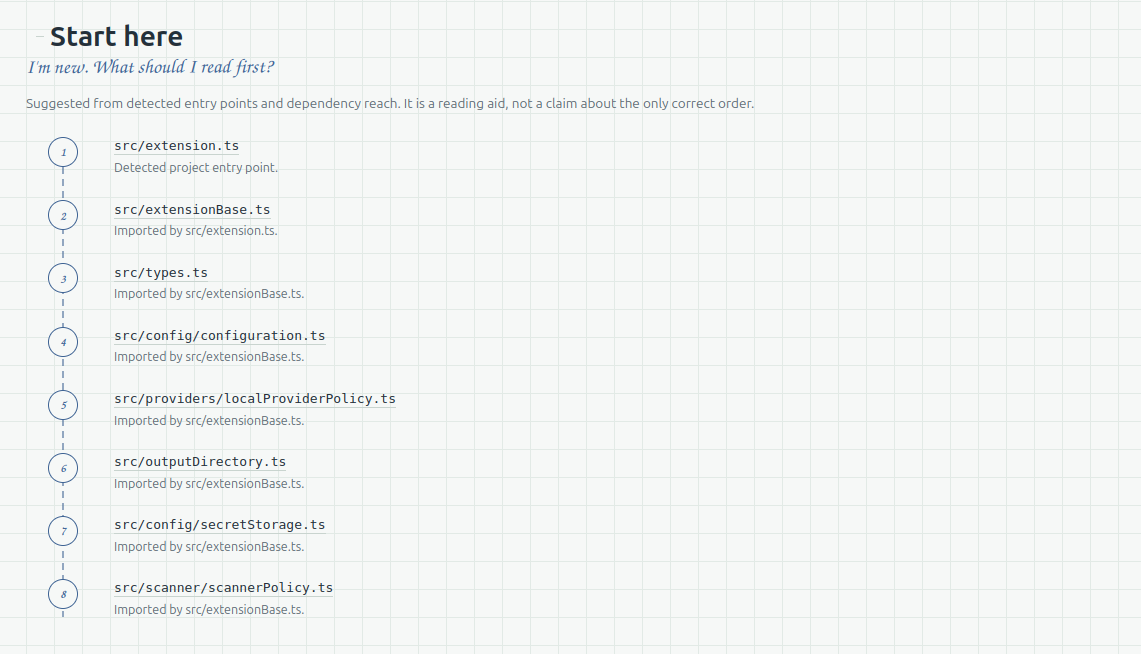The width and height of the screenshot is (1141, 654).
Task: Open src/providers/localProviderPolicy.ts link
Action: click(x=255, y=399)
